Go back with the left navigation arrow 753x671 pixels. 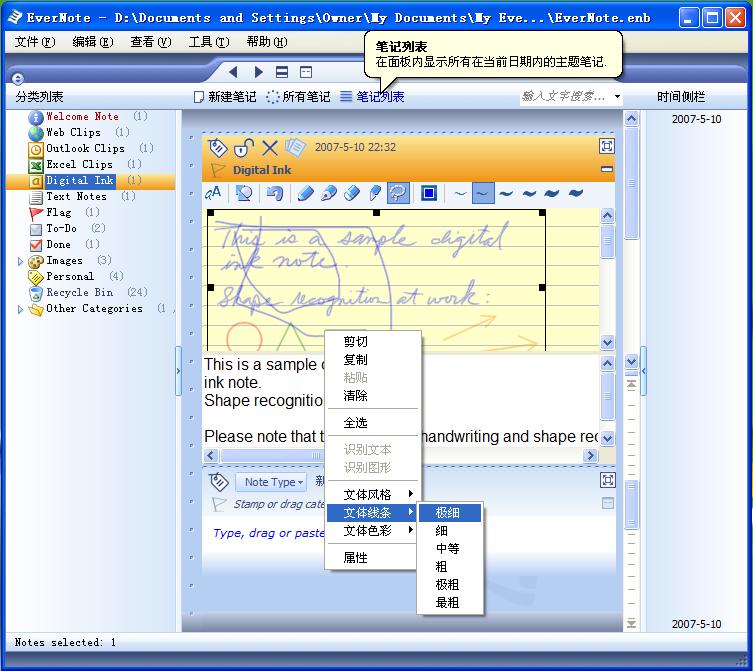pos(234,72)
